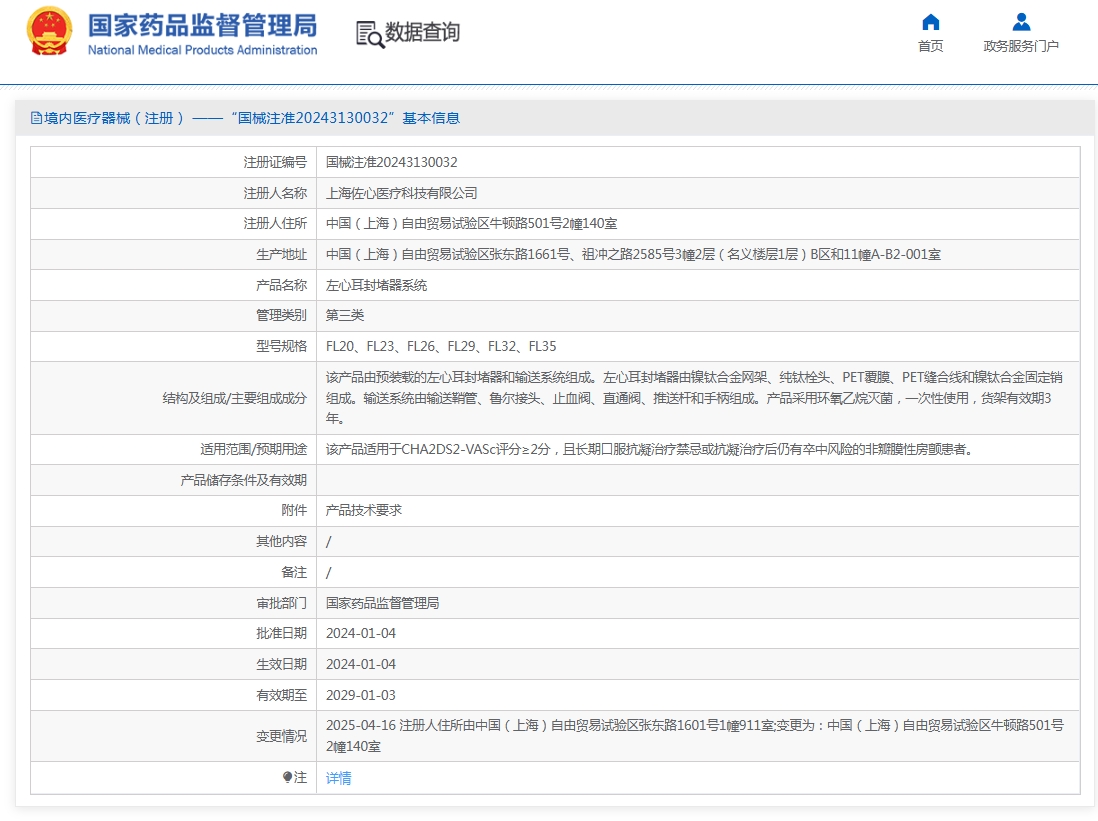Click the user portal person icon
The height and width of the screenshot is (821, 1098).
click(x=1021, y=22)
